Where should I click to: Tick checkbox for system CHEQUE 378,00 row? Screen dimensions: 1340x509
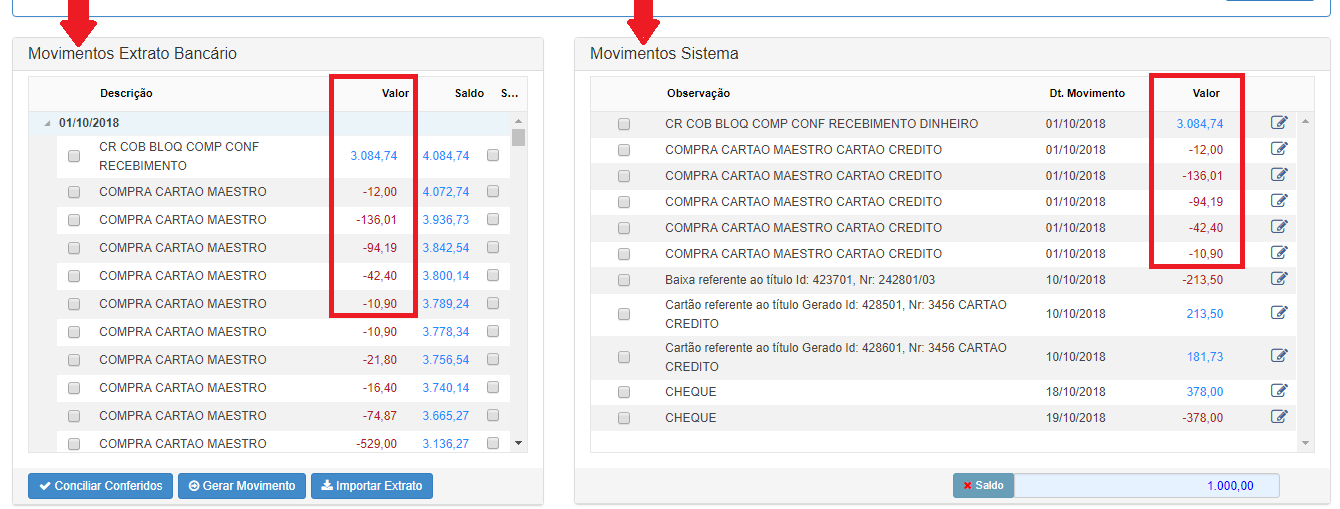click(x=624, y=392)
